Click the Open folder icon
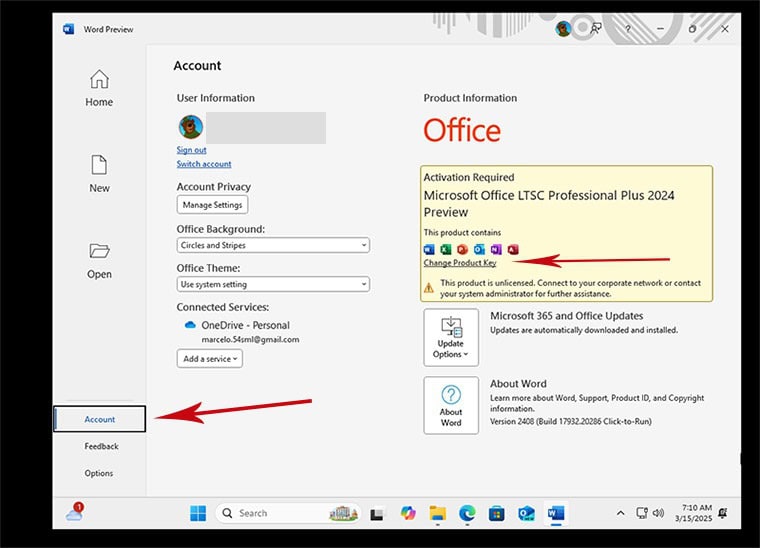This screenshot has height=548, width=760. (x=99, y=258)
